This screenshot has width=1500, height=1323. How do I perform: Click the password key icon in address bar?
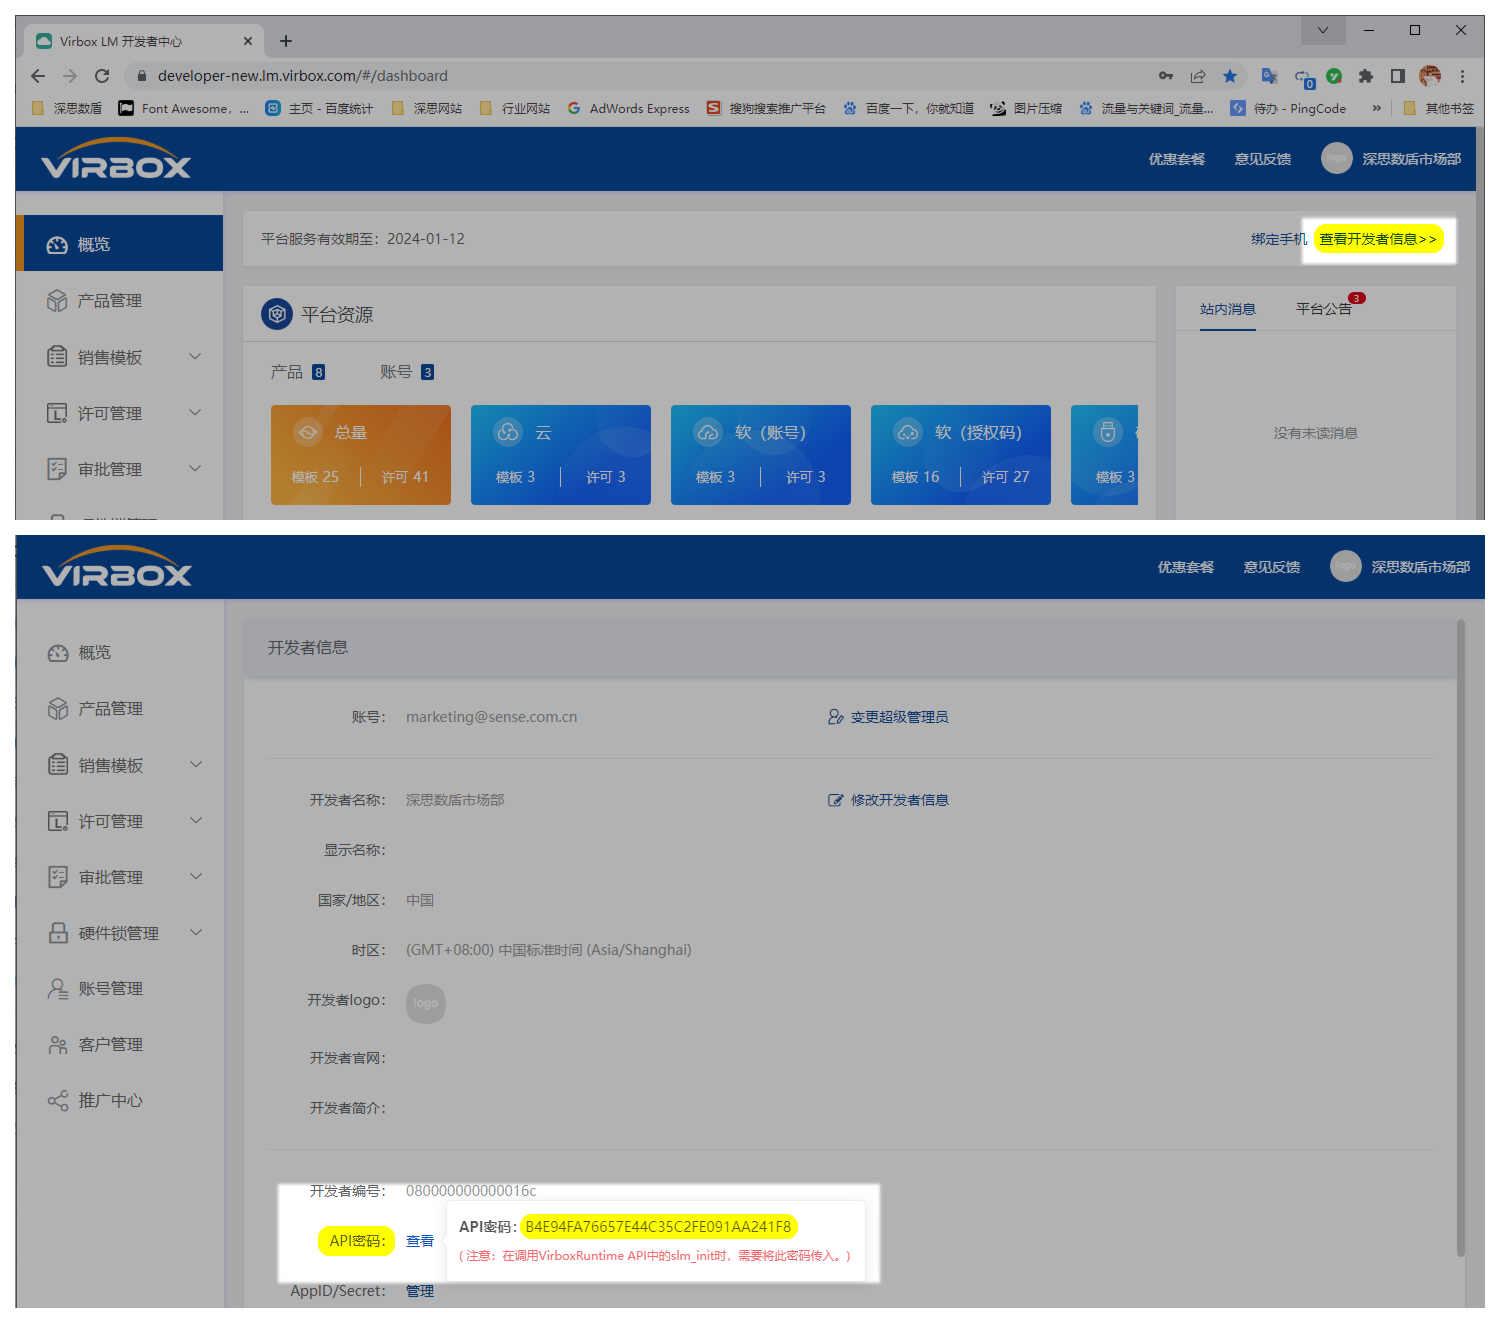[1166, 76]
